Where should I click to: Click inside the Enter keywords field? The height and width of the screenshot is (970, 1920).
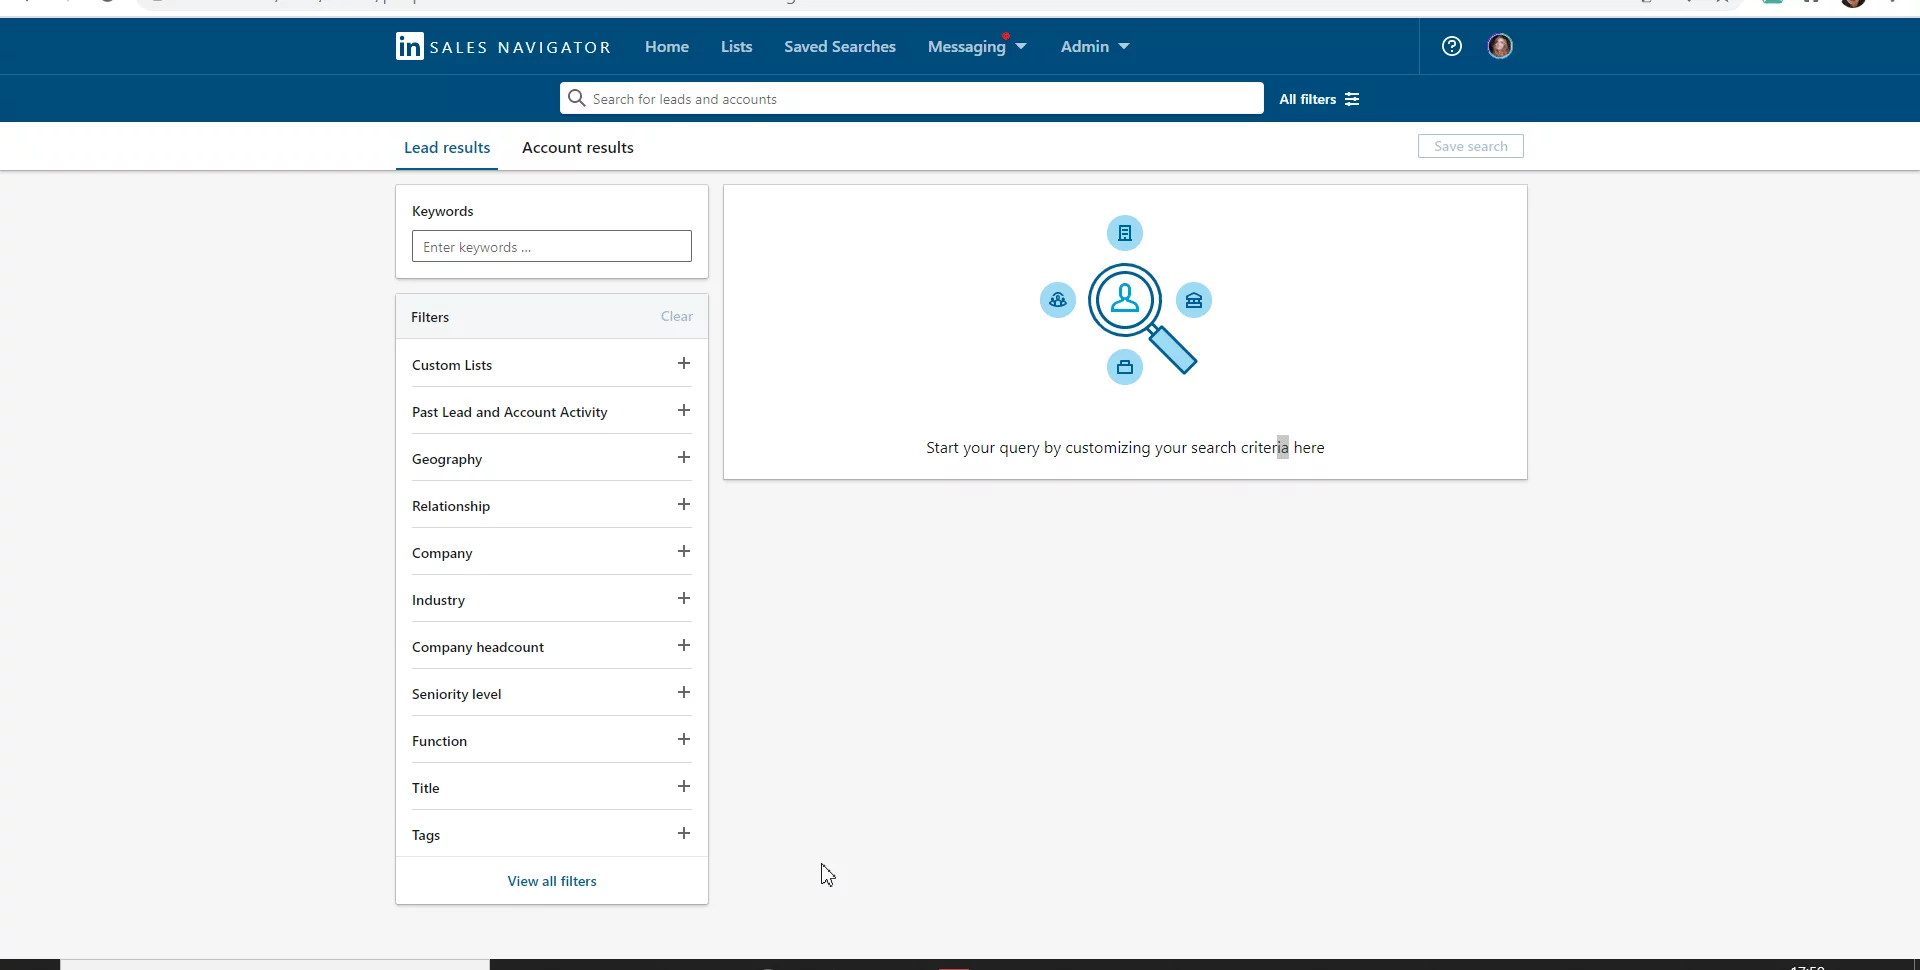[x=551, y=246]
